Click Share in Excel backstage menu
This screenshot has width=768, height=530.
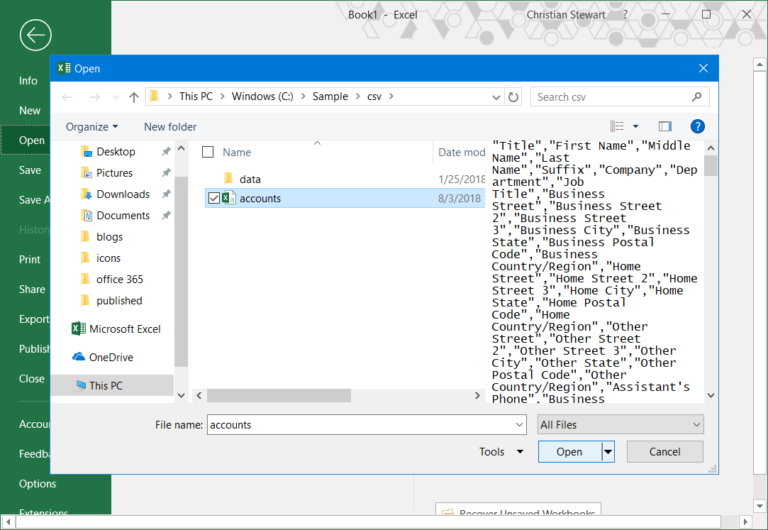coord(32,289)
